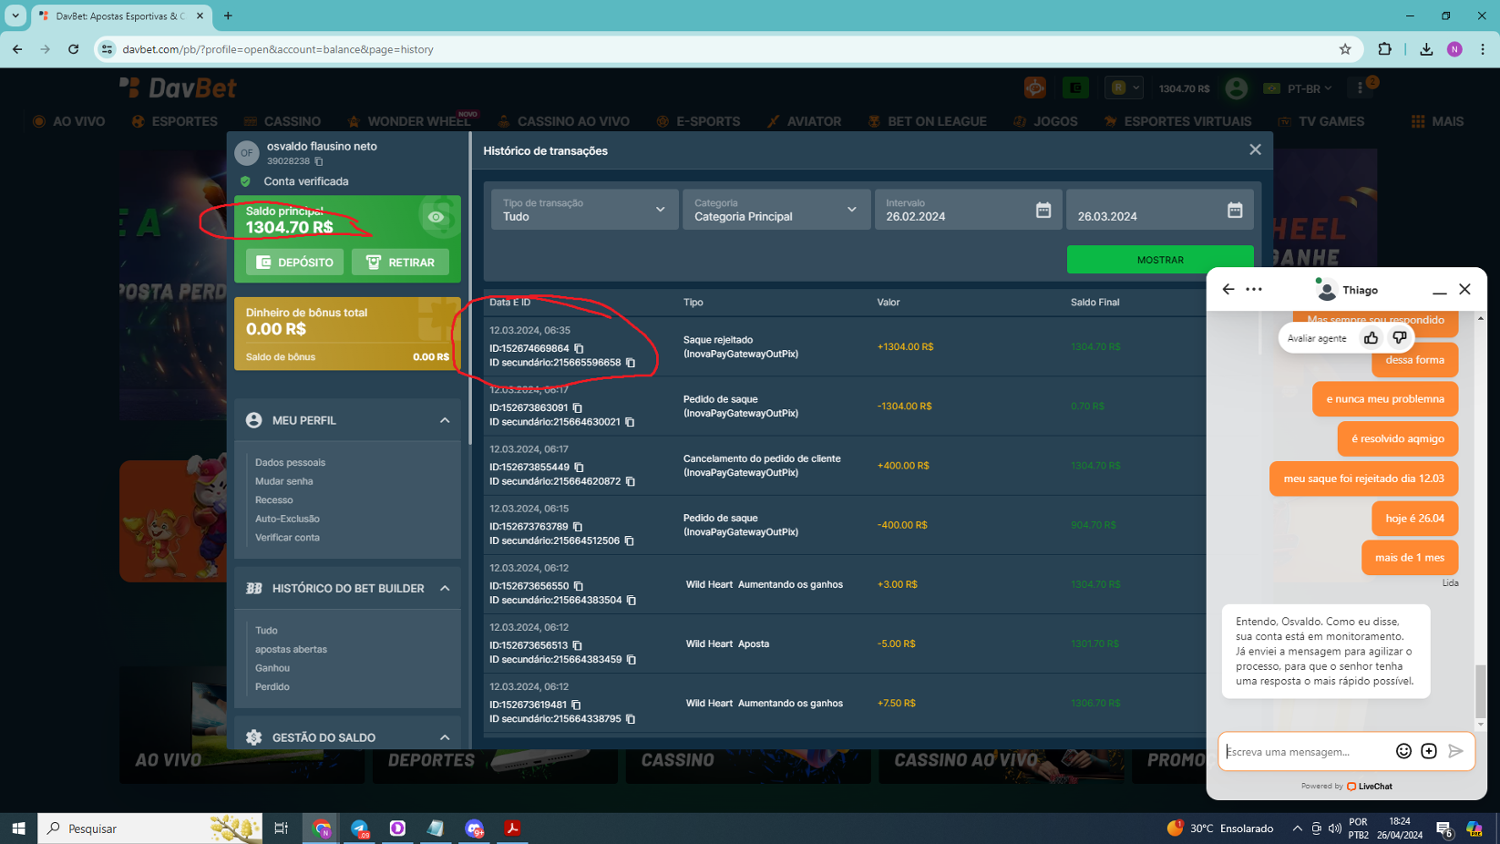Image resolution: width=1500 pixels, height=844 pixels.
Task: Click the RETIRAR withdraw button
Action: tap(400, 262)
